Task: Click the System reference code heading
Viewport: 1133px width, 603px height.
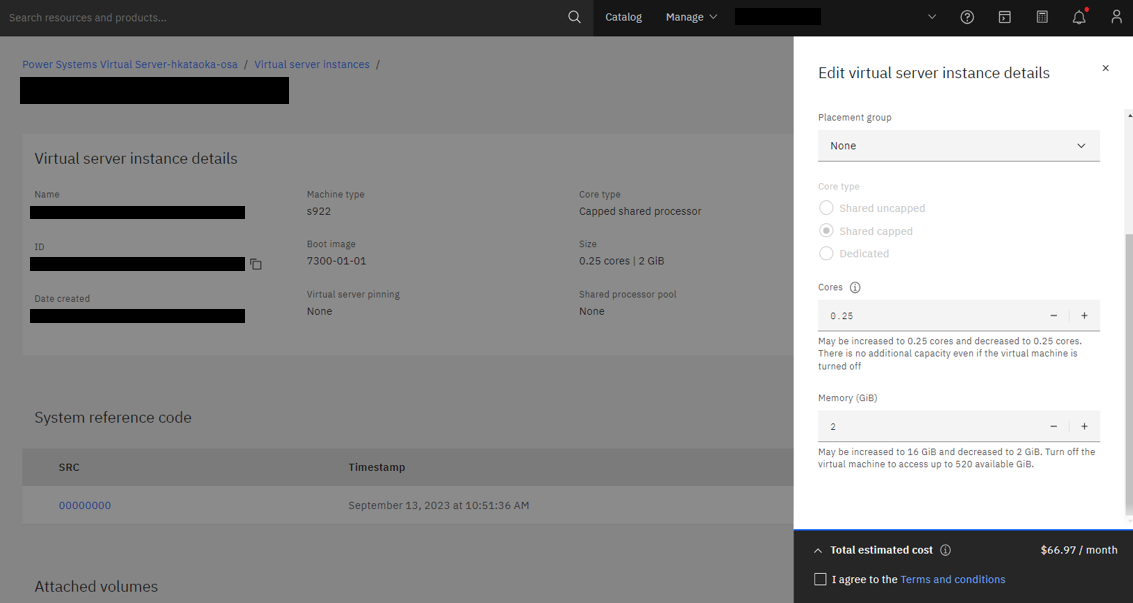Action: coord(113,417)
